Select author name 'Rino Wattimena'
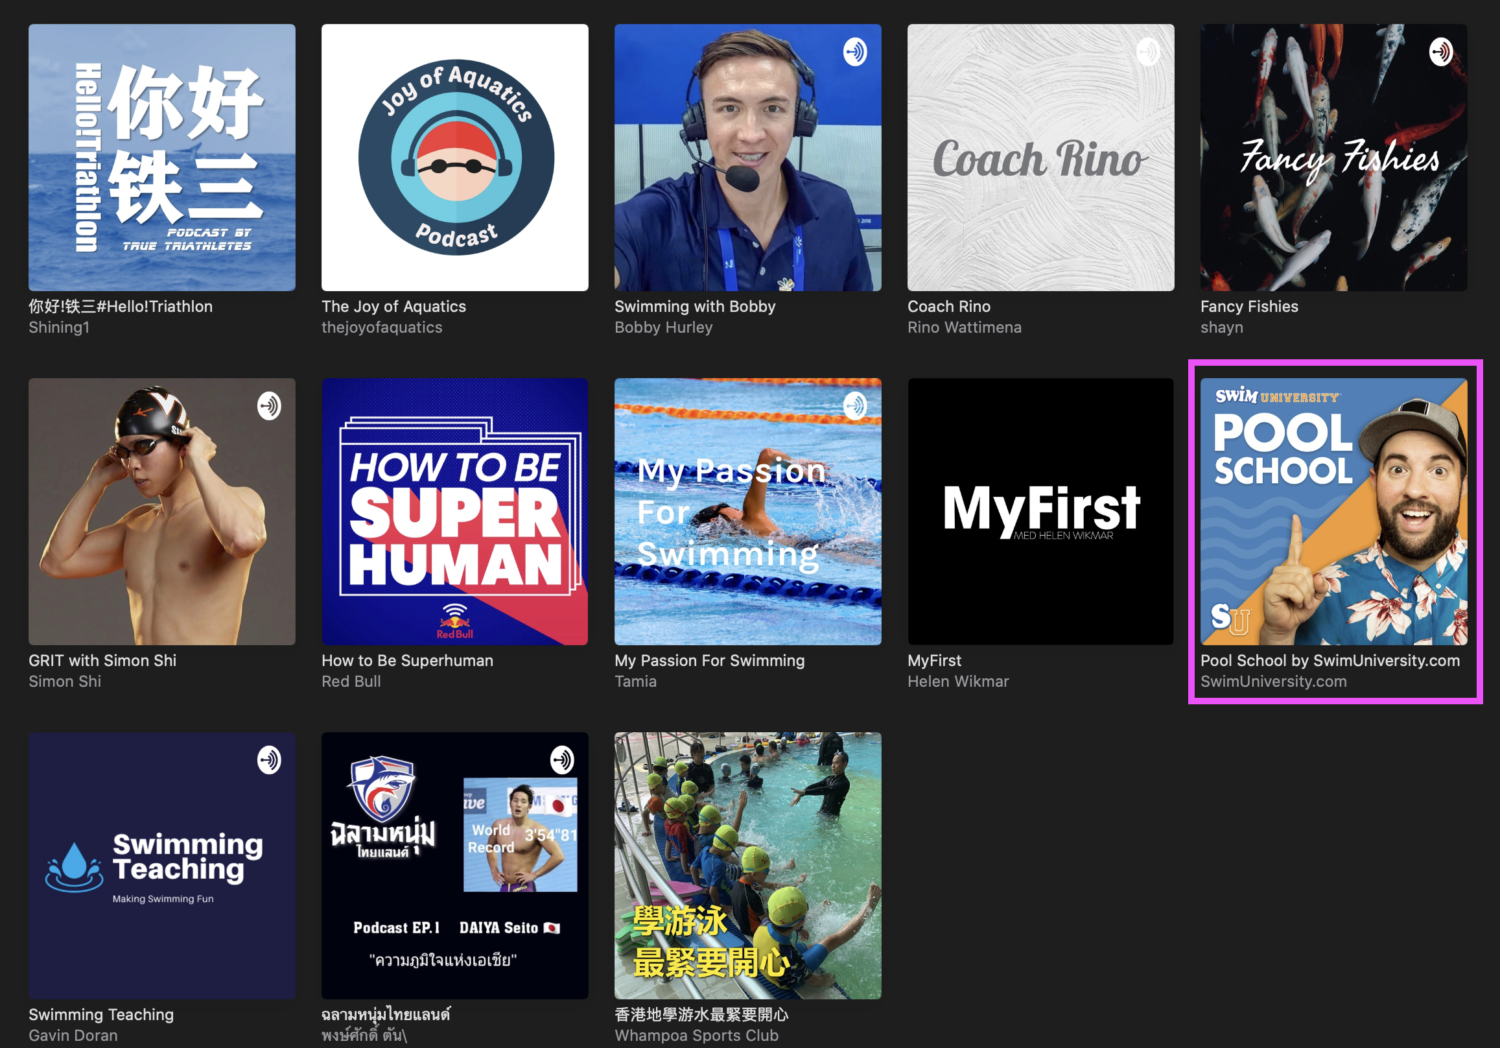This screenshot has height=1048, width=1500. click(x=965, y=327)
